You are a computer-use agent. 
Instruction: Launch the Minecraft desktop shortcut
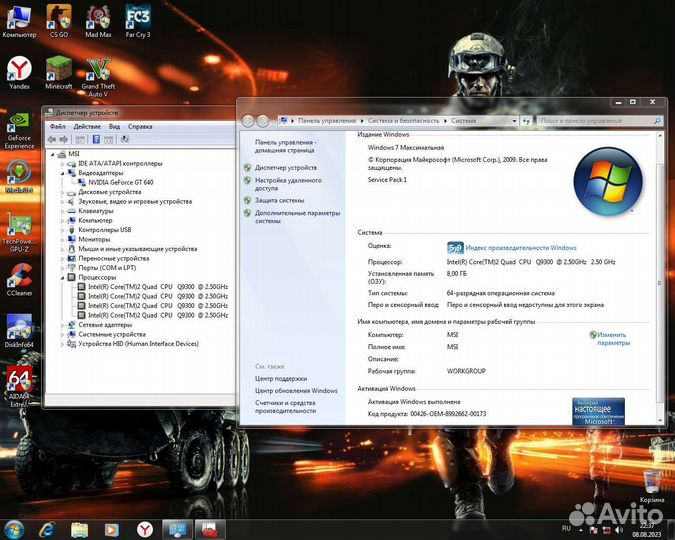point(59,72)
